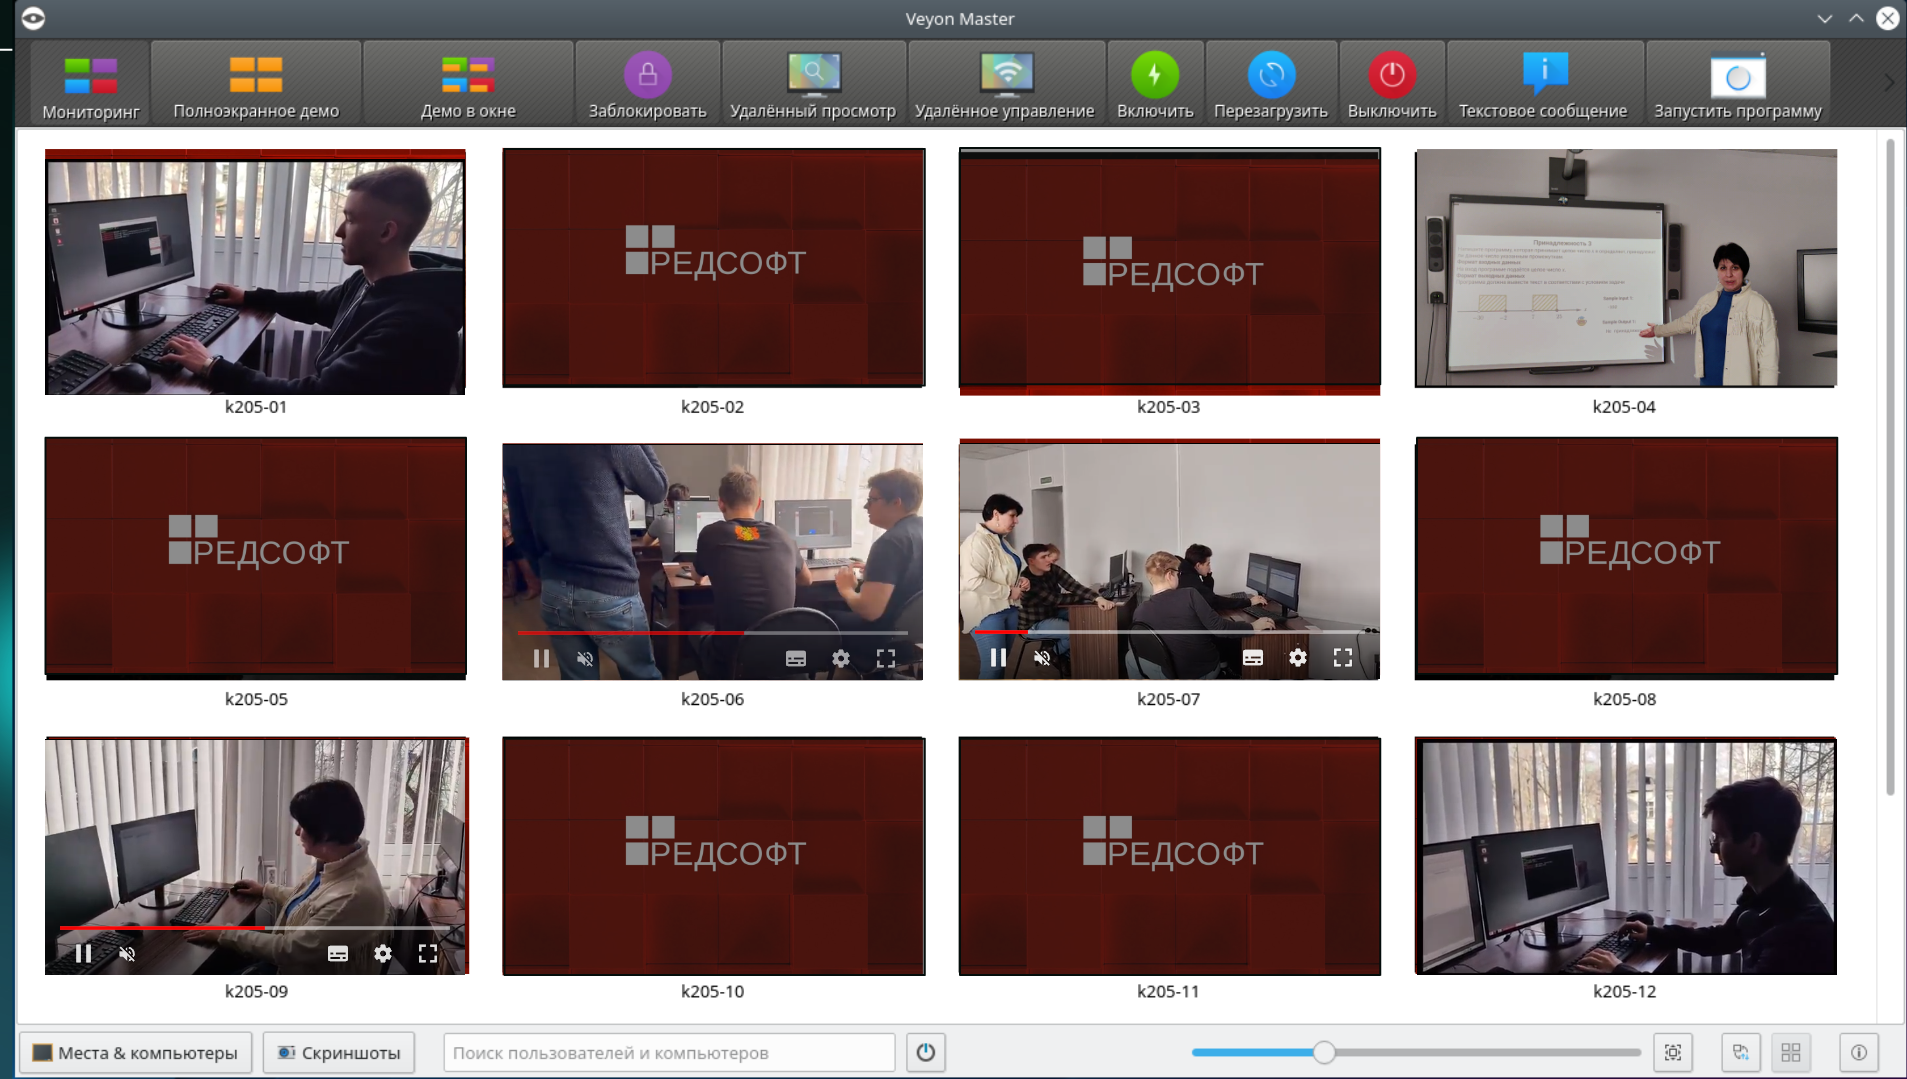Image resolution: width=1907 pixels, height=1079 pixels.
Task: Click auto-adjust thumbnail size icon
Action: click(x=1673, y=1052)
